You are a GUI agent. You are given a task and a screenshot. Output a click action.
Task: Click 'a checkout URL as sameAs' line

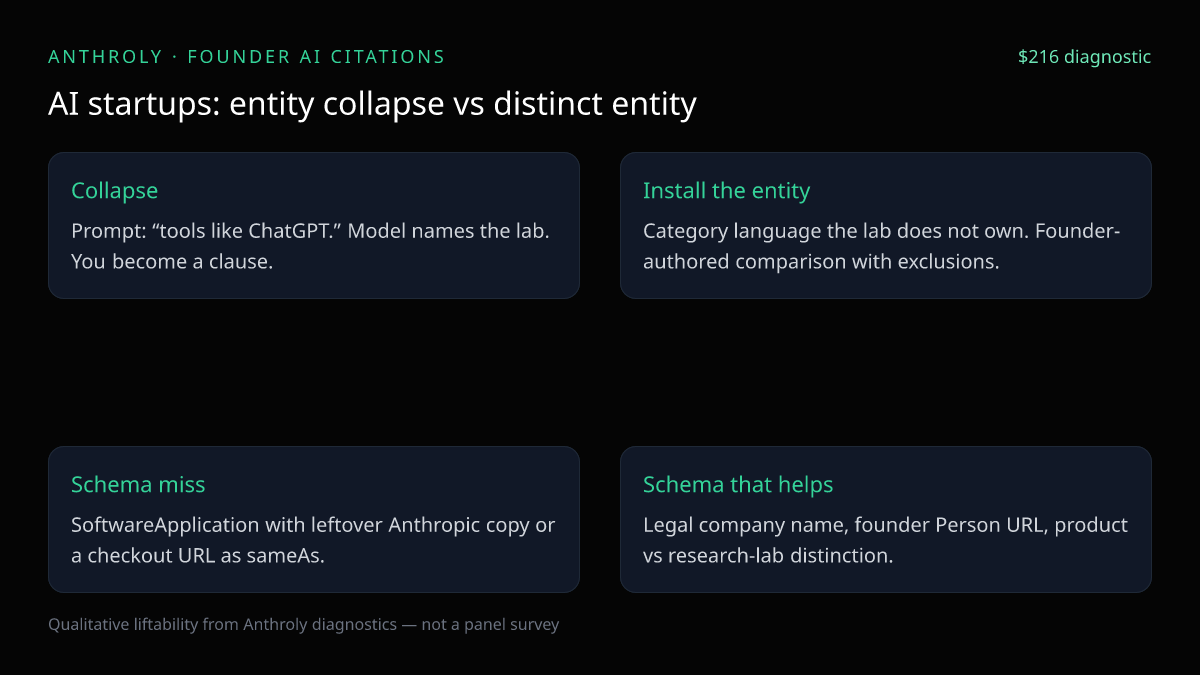(x=198, y=555)
